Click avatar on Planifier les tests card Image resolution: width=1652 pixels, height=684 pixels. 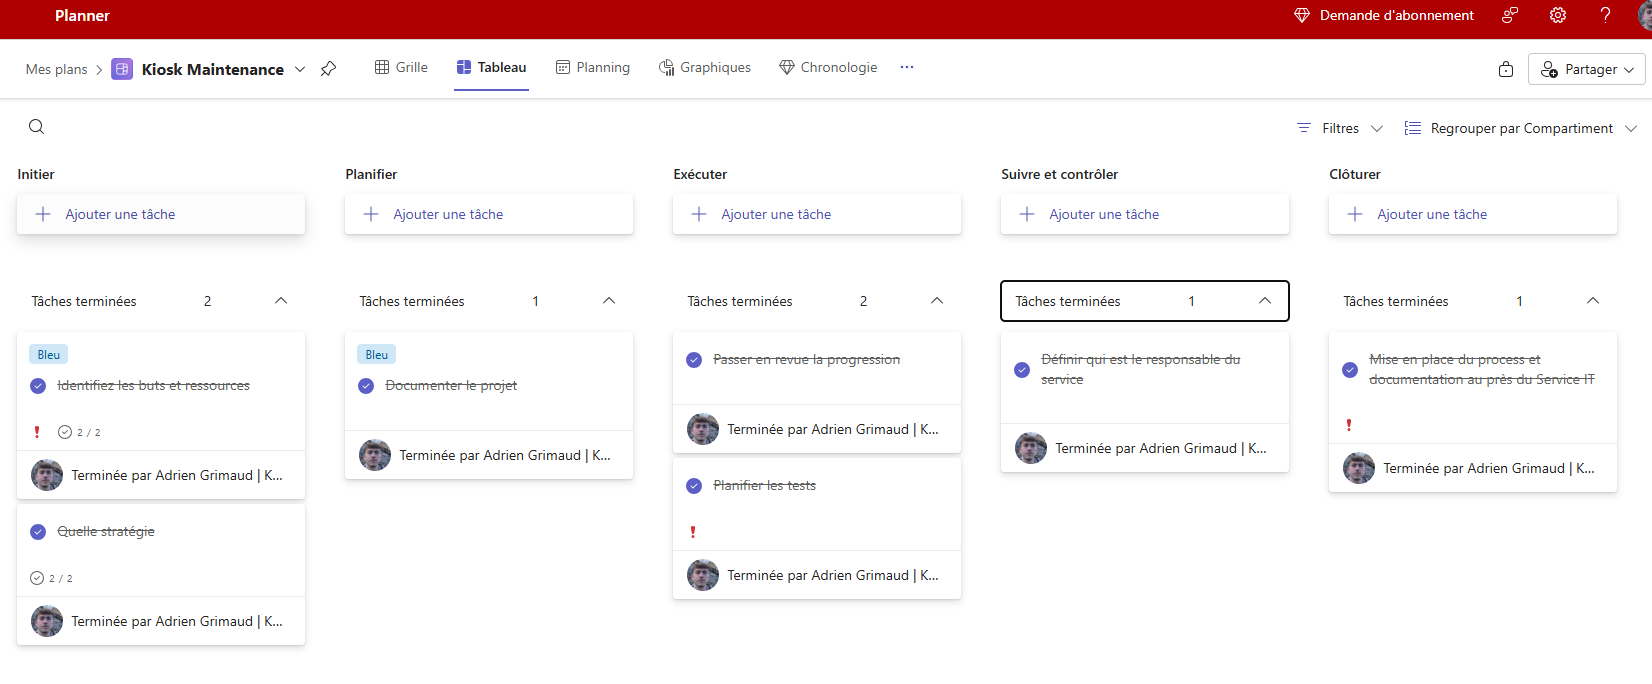(703, 575)
